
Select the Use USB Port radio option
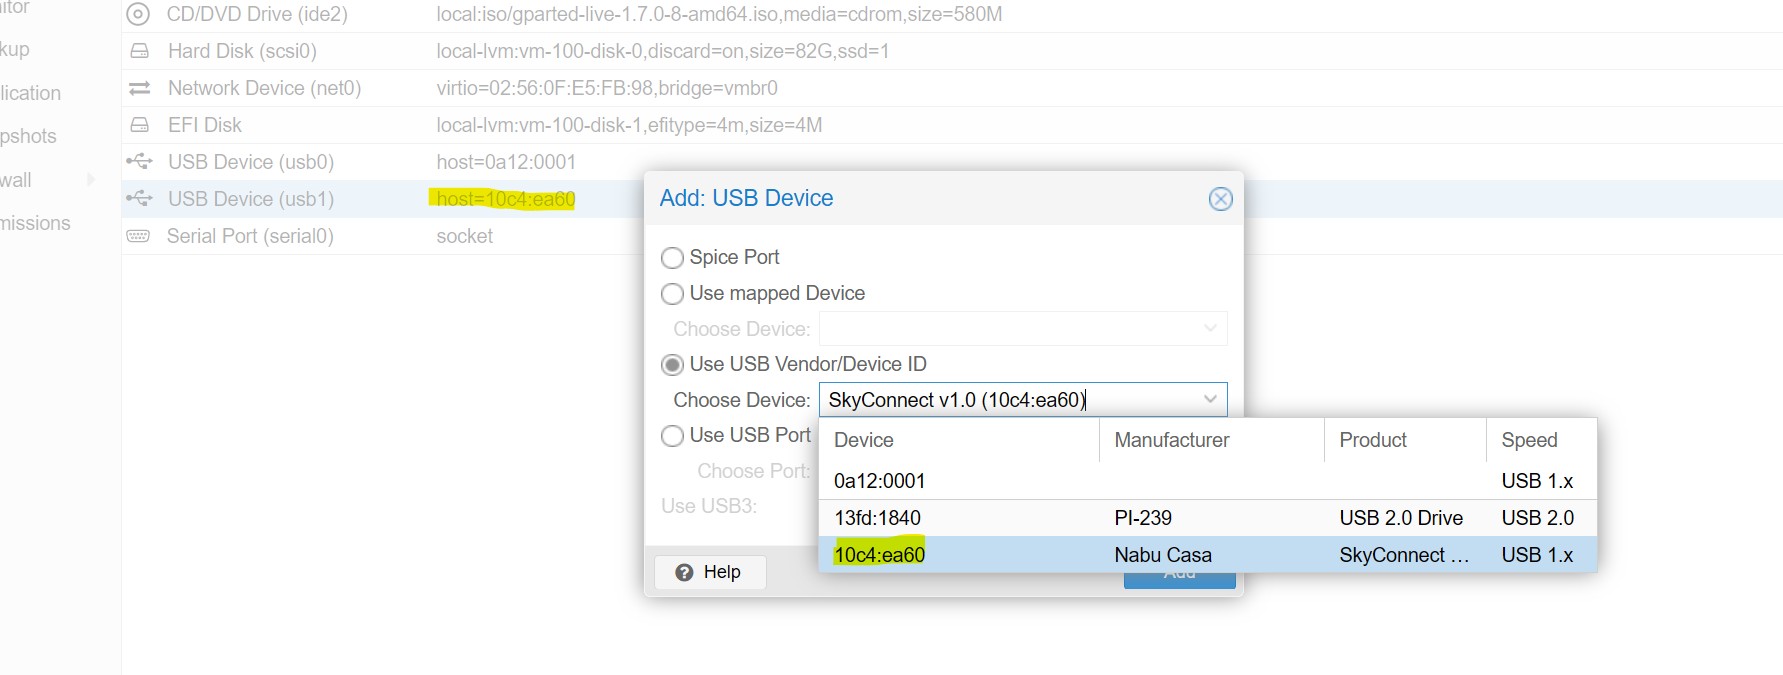coord(673,436)
